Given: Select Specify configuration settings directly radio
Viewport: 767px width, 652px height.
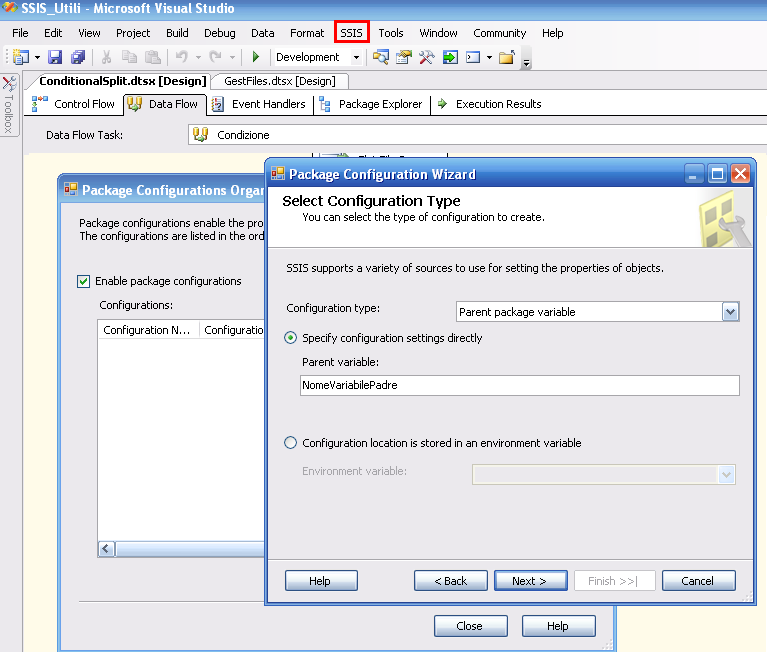Looking at the screenshot, I should pos(291,338).
